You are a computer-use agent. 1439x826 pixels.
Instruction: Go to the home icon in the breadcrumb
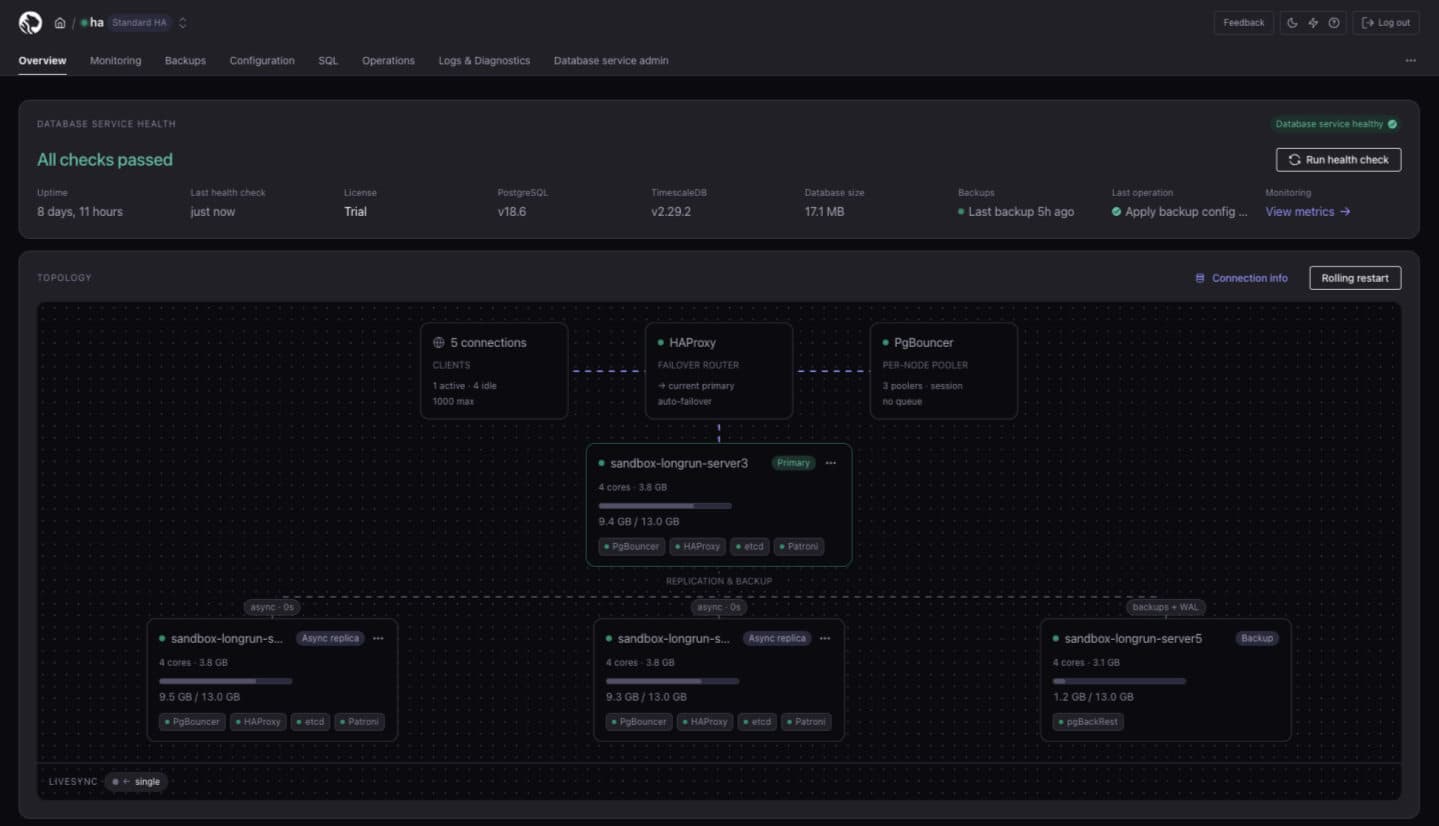click(x=60, y=23)
